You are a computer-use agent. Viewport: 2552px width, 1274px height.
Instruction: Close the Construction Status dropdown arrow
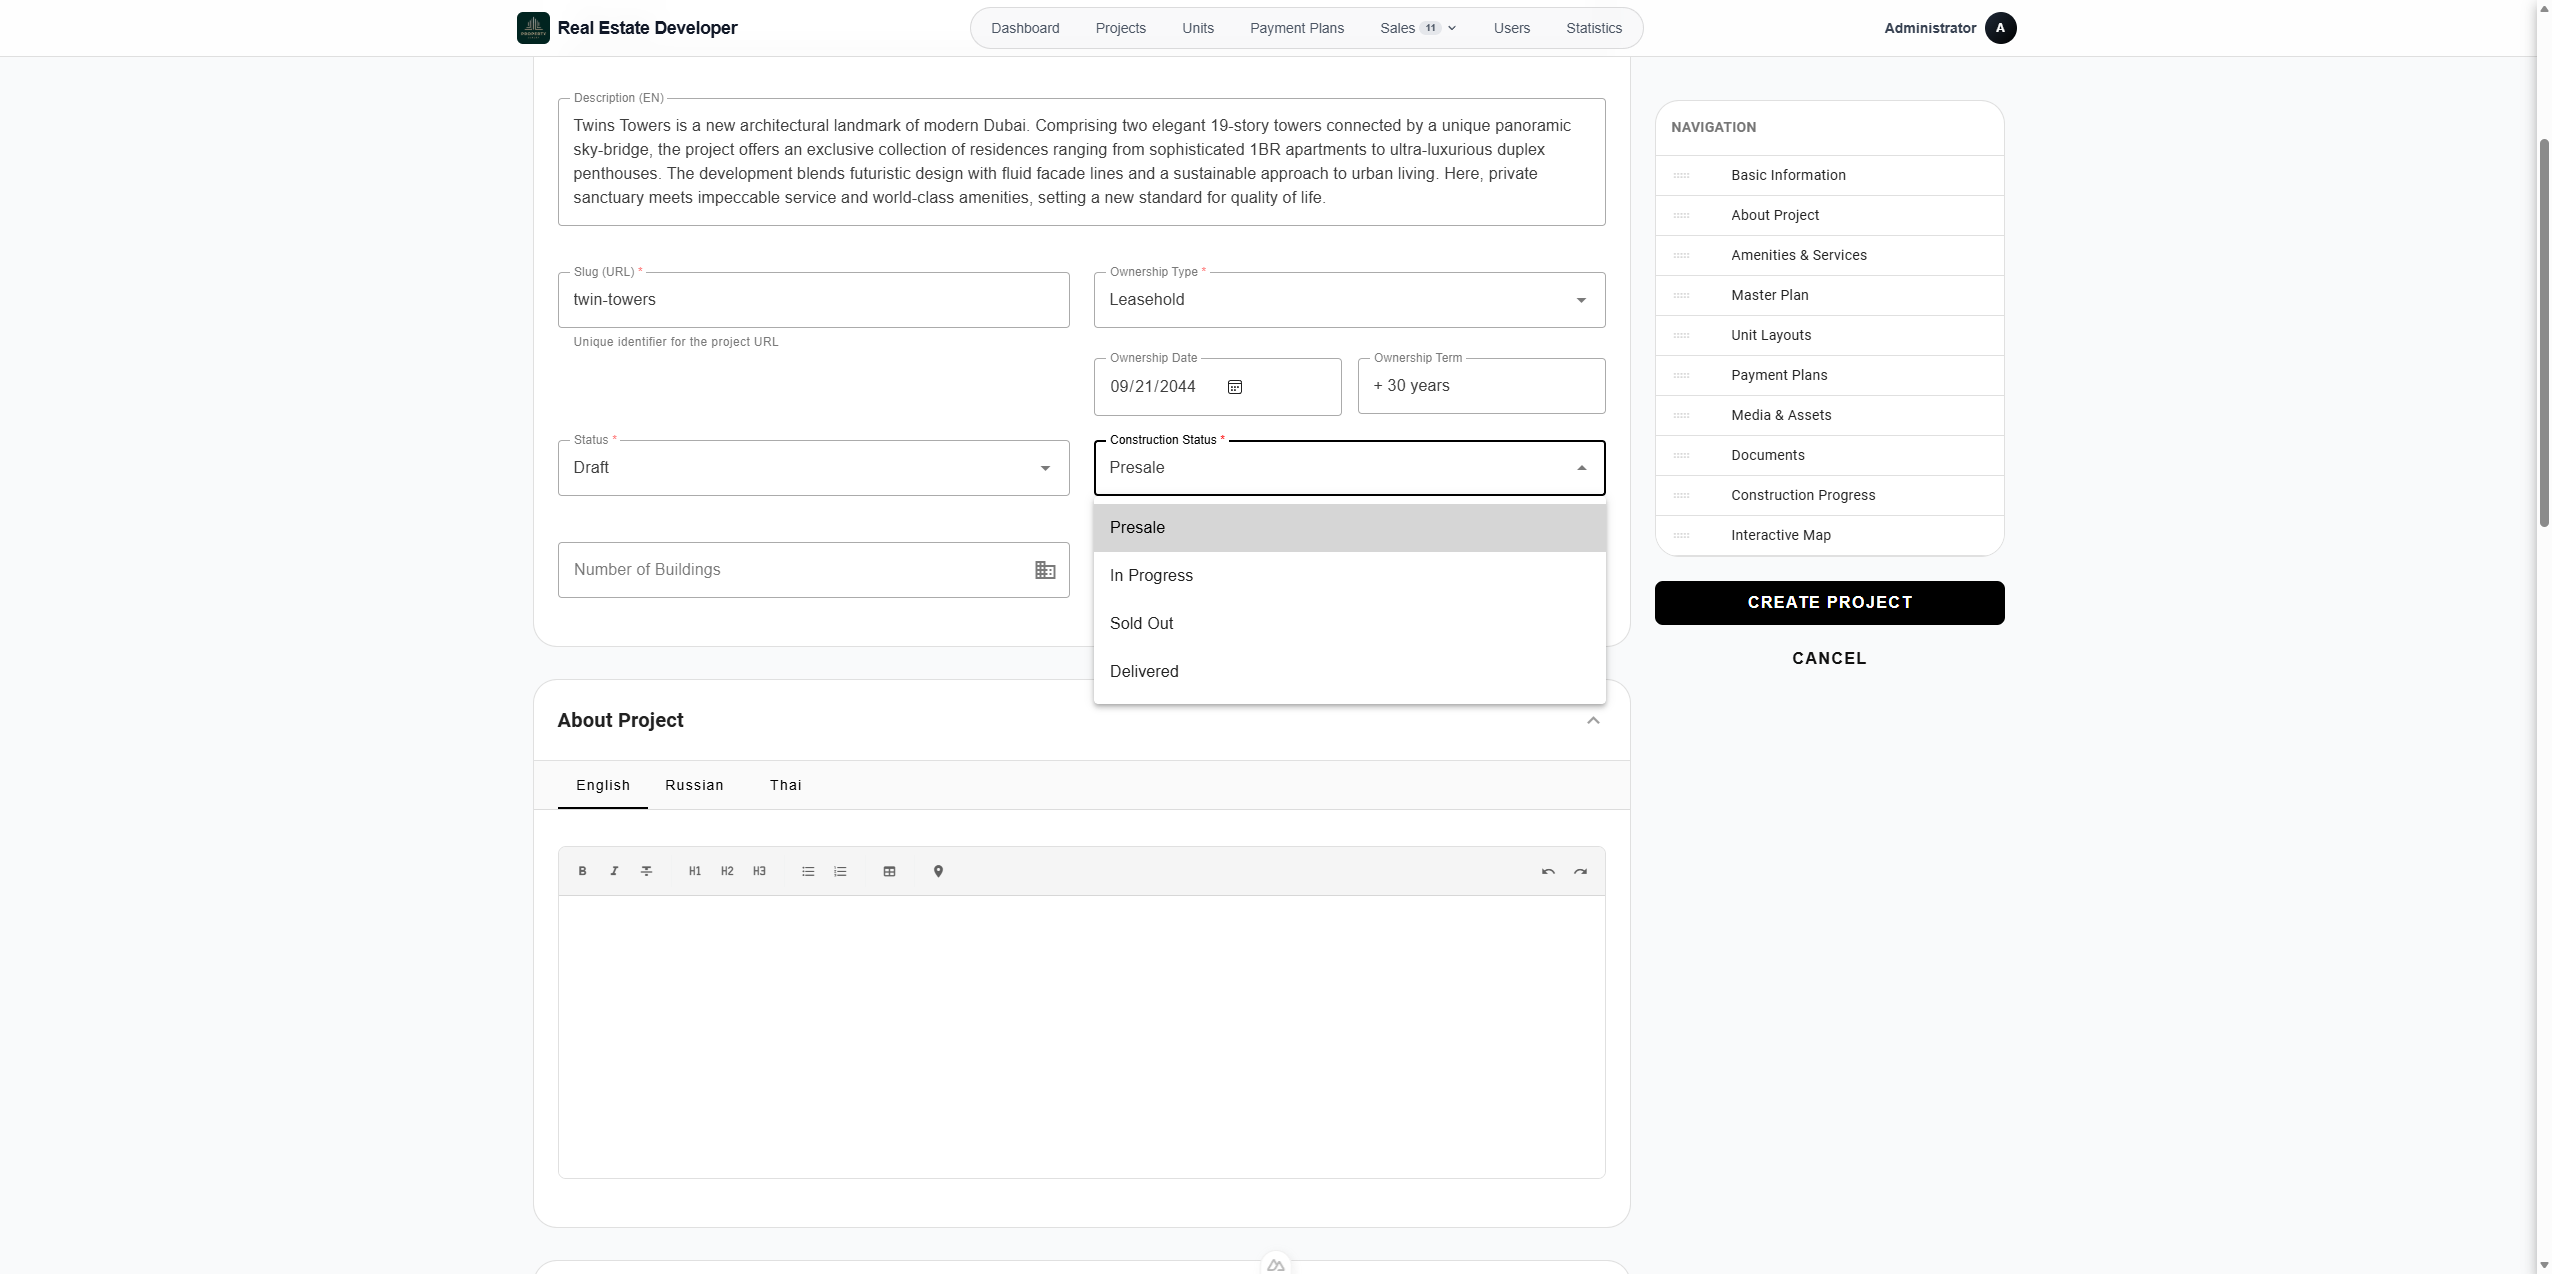(1581, 468)
